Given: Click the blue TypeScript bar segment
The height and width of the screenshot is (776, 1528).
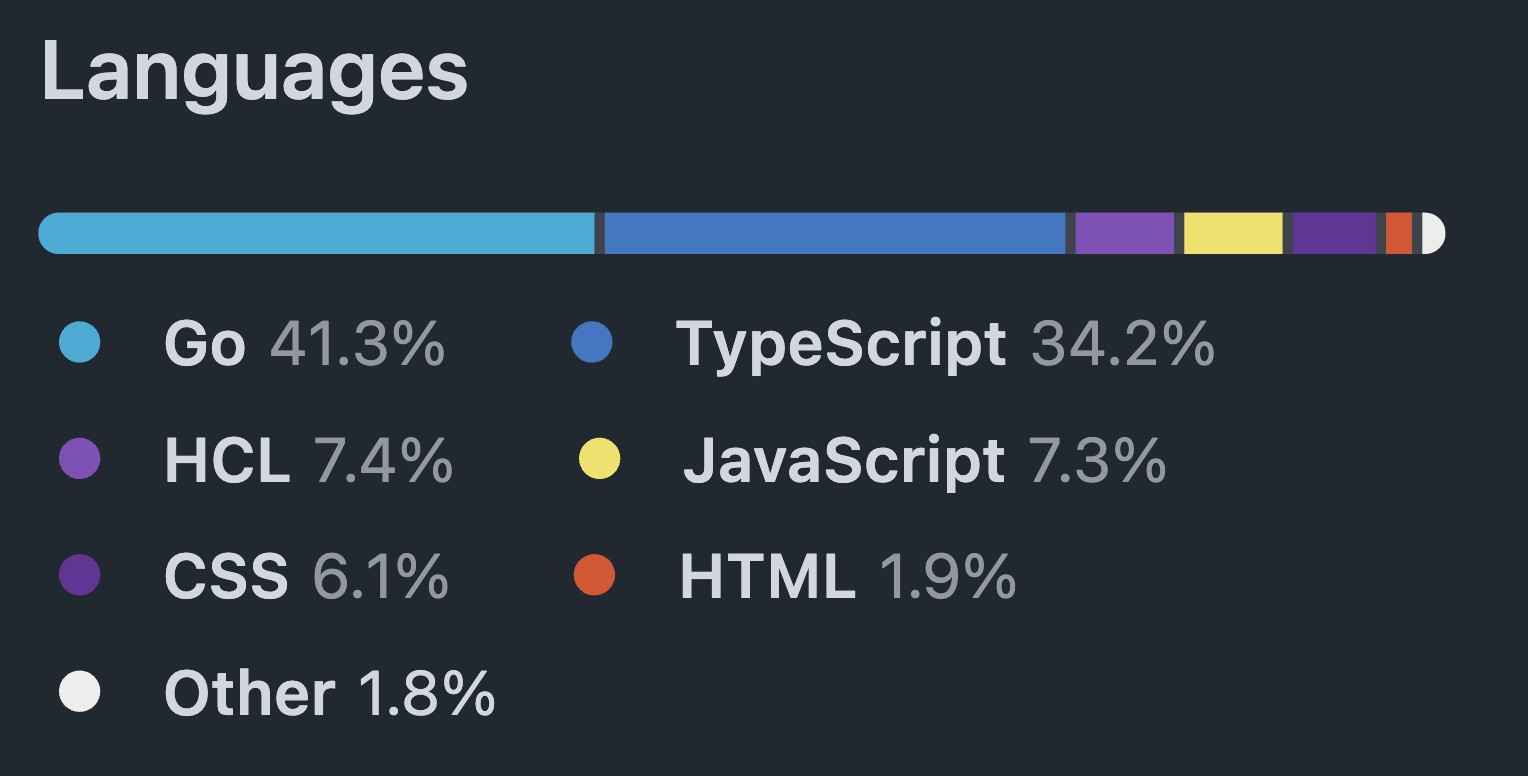Looking at the screenshot, I should (x=835, y=233).
